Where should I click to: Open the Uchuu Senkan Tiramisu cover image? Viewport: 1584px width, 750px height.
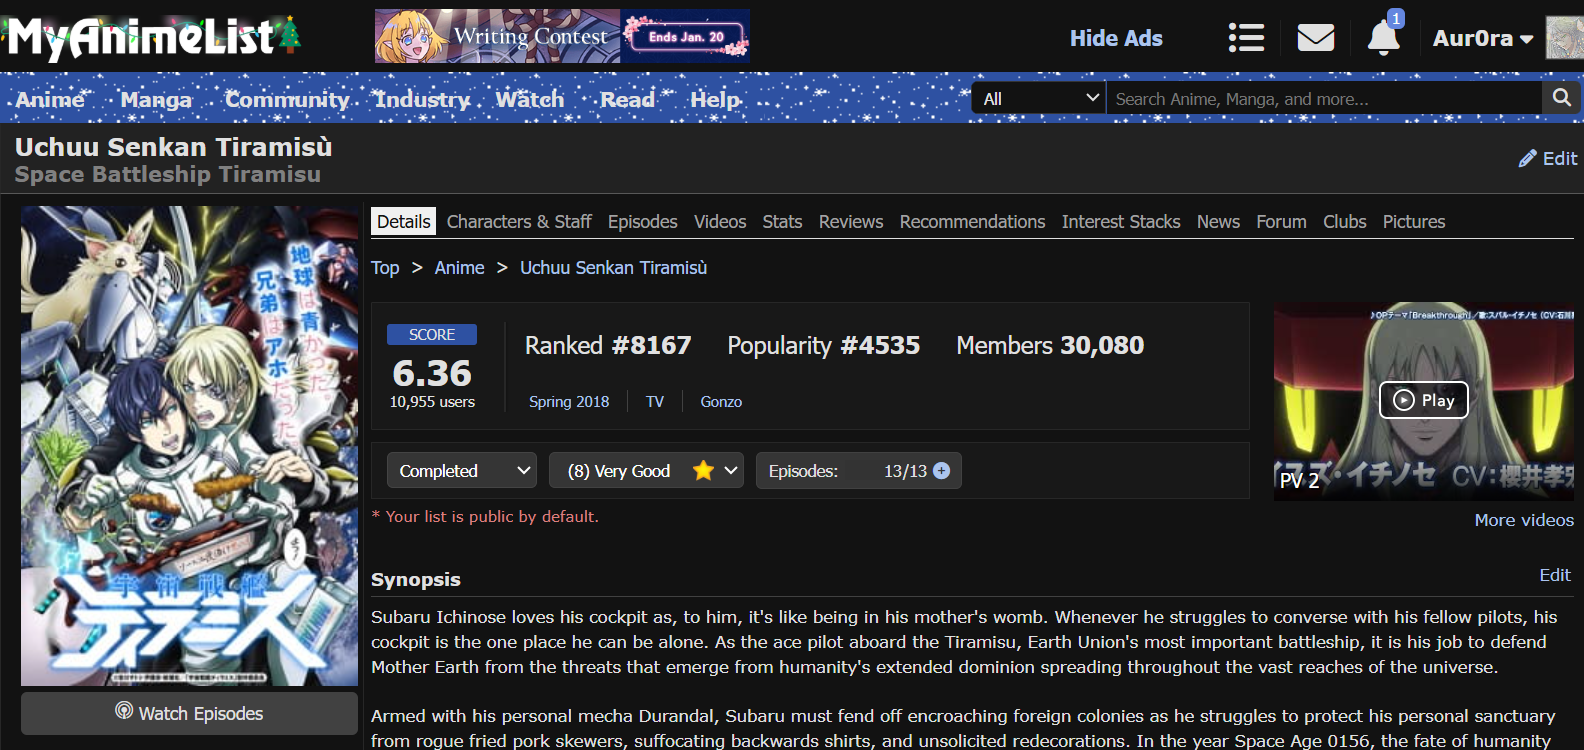click(x=189, y=446)
